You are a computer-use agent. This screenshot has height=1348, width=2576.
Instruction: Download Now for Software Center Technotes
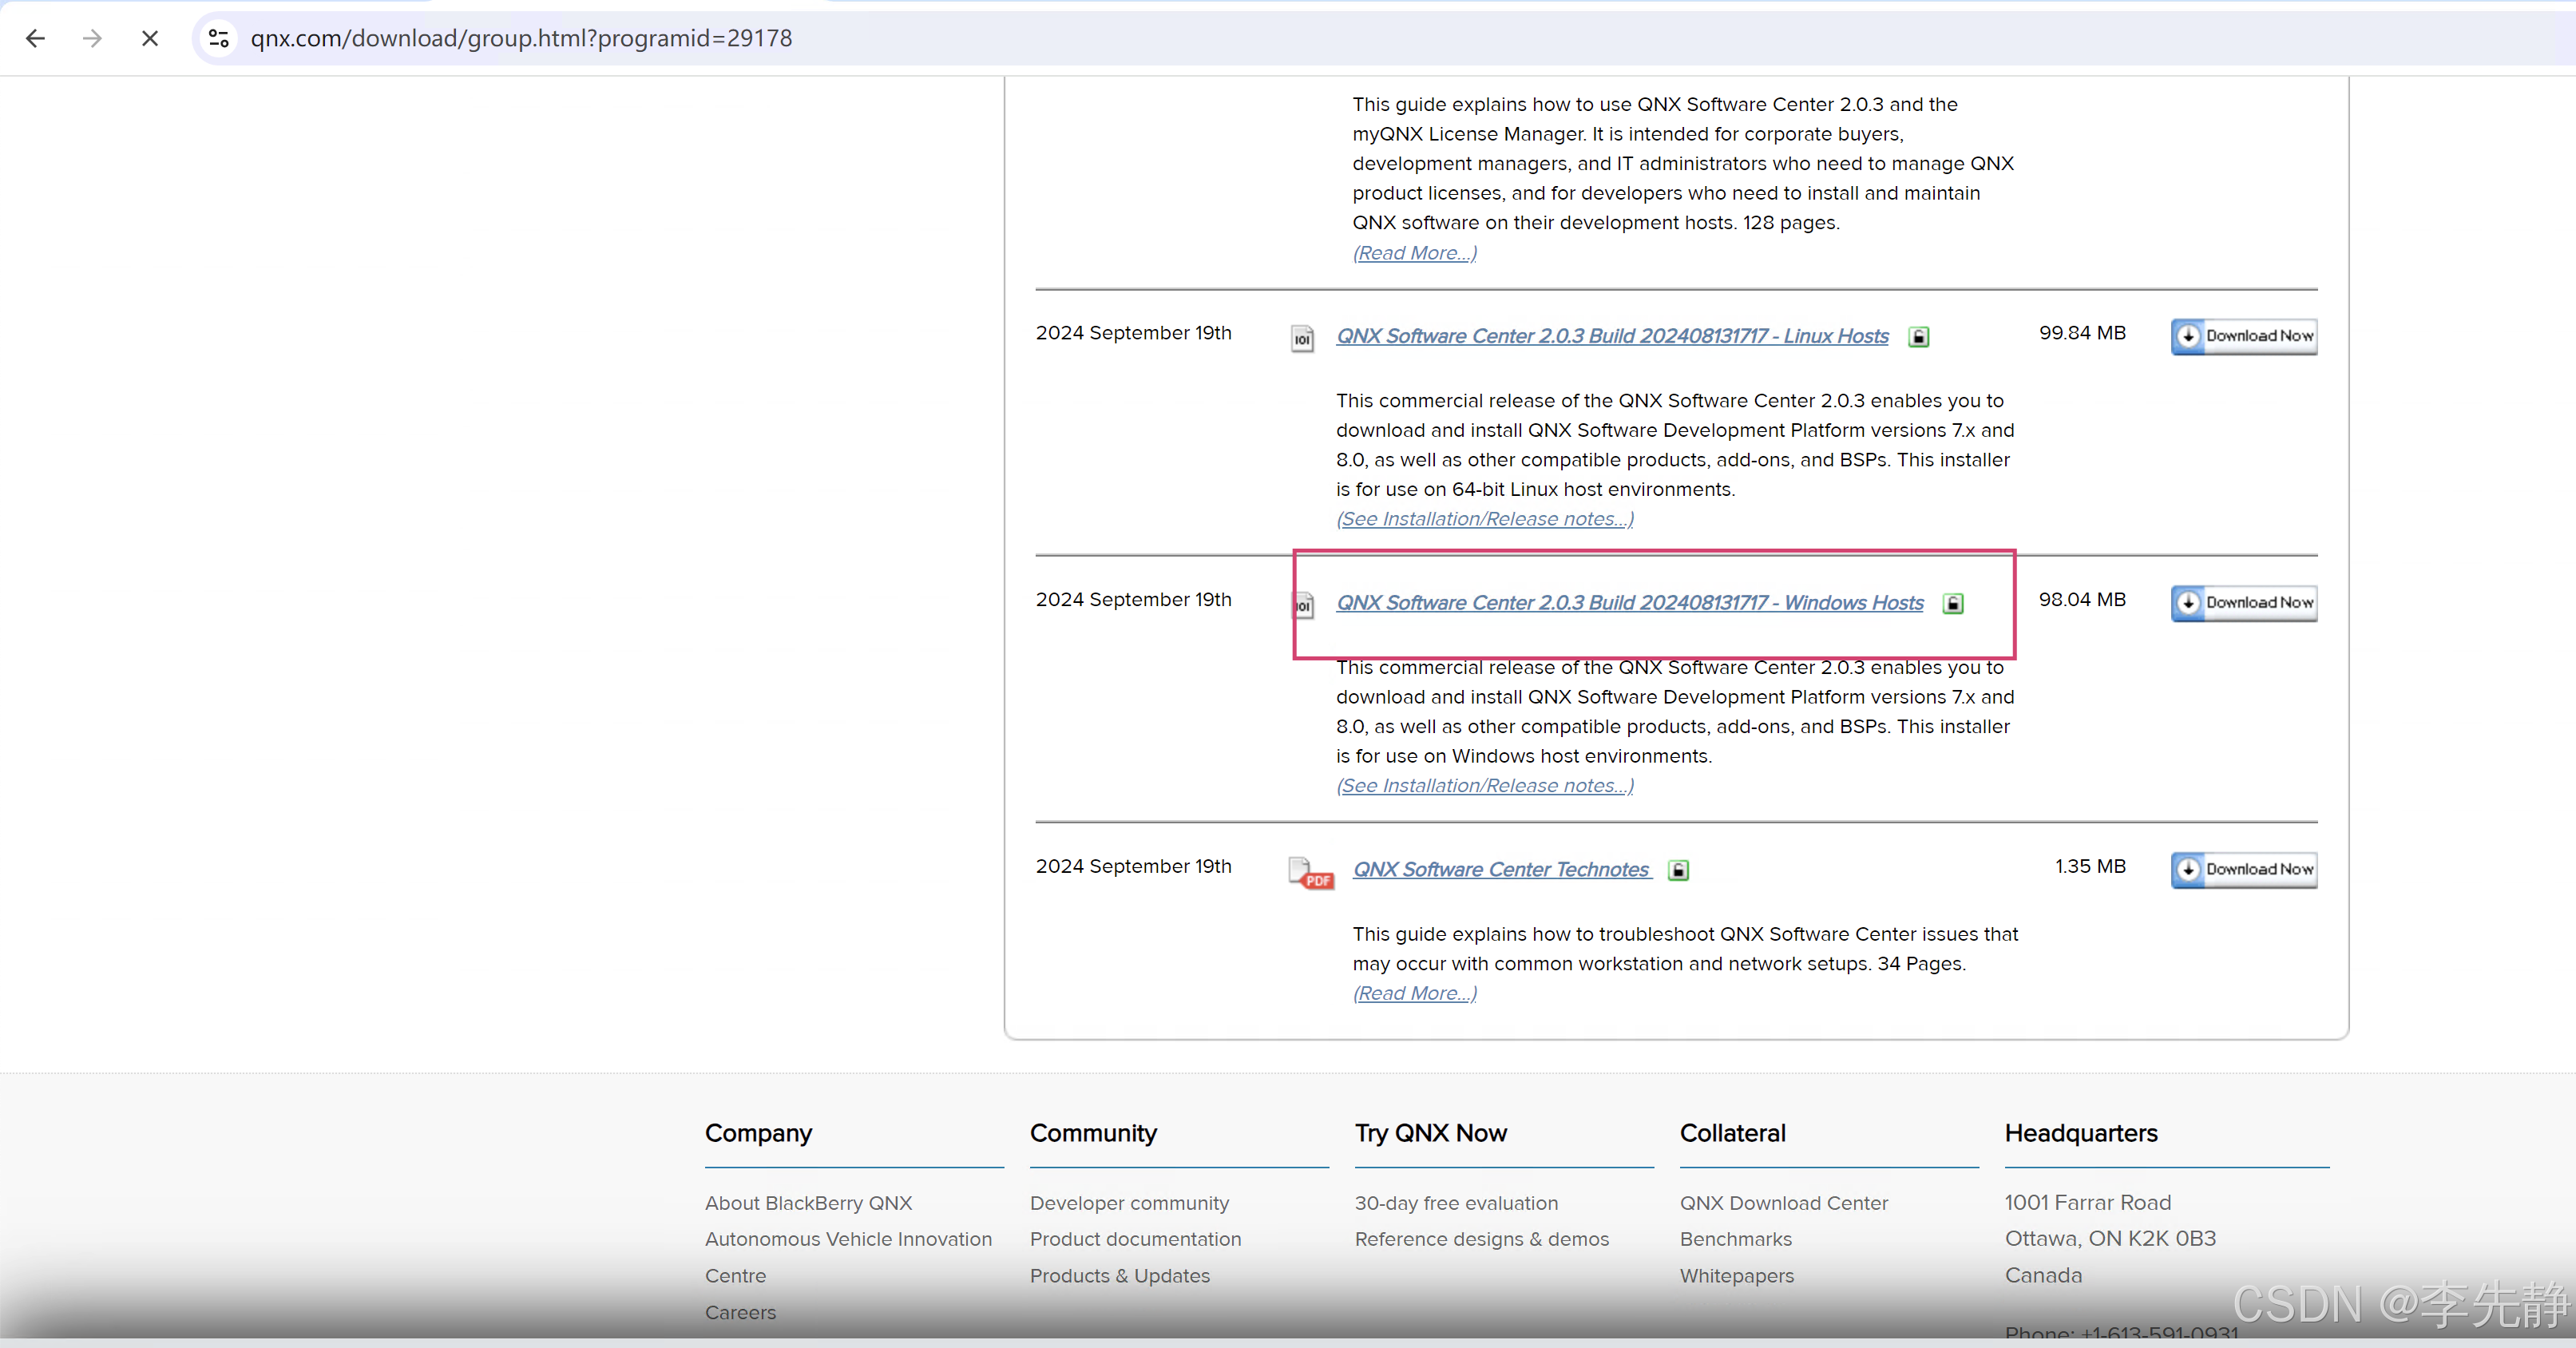(x=2243, y=869)
